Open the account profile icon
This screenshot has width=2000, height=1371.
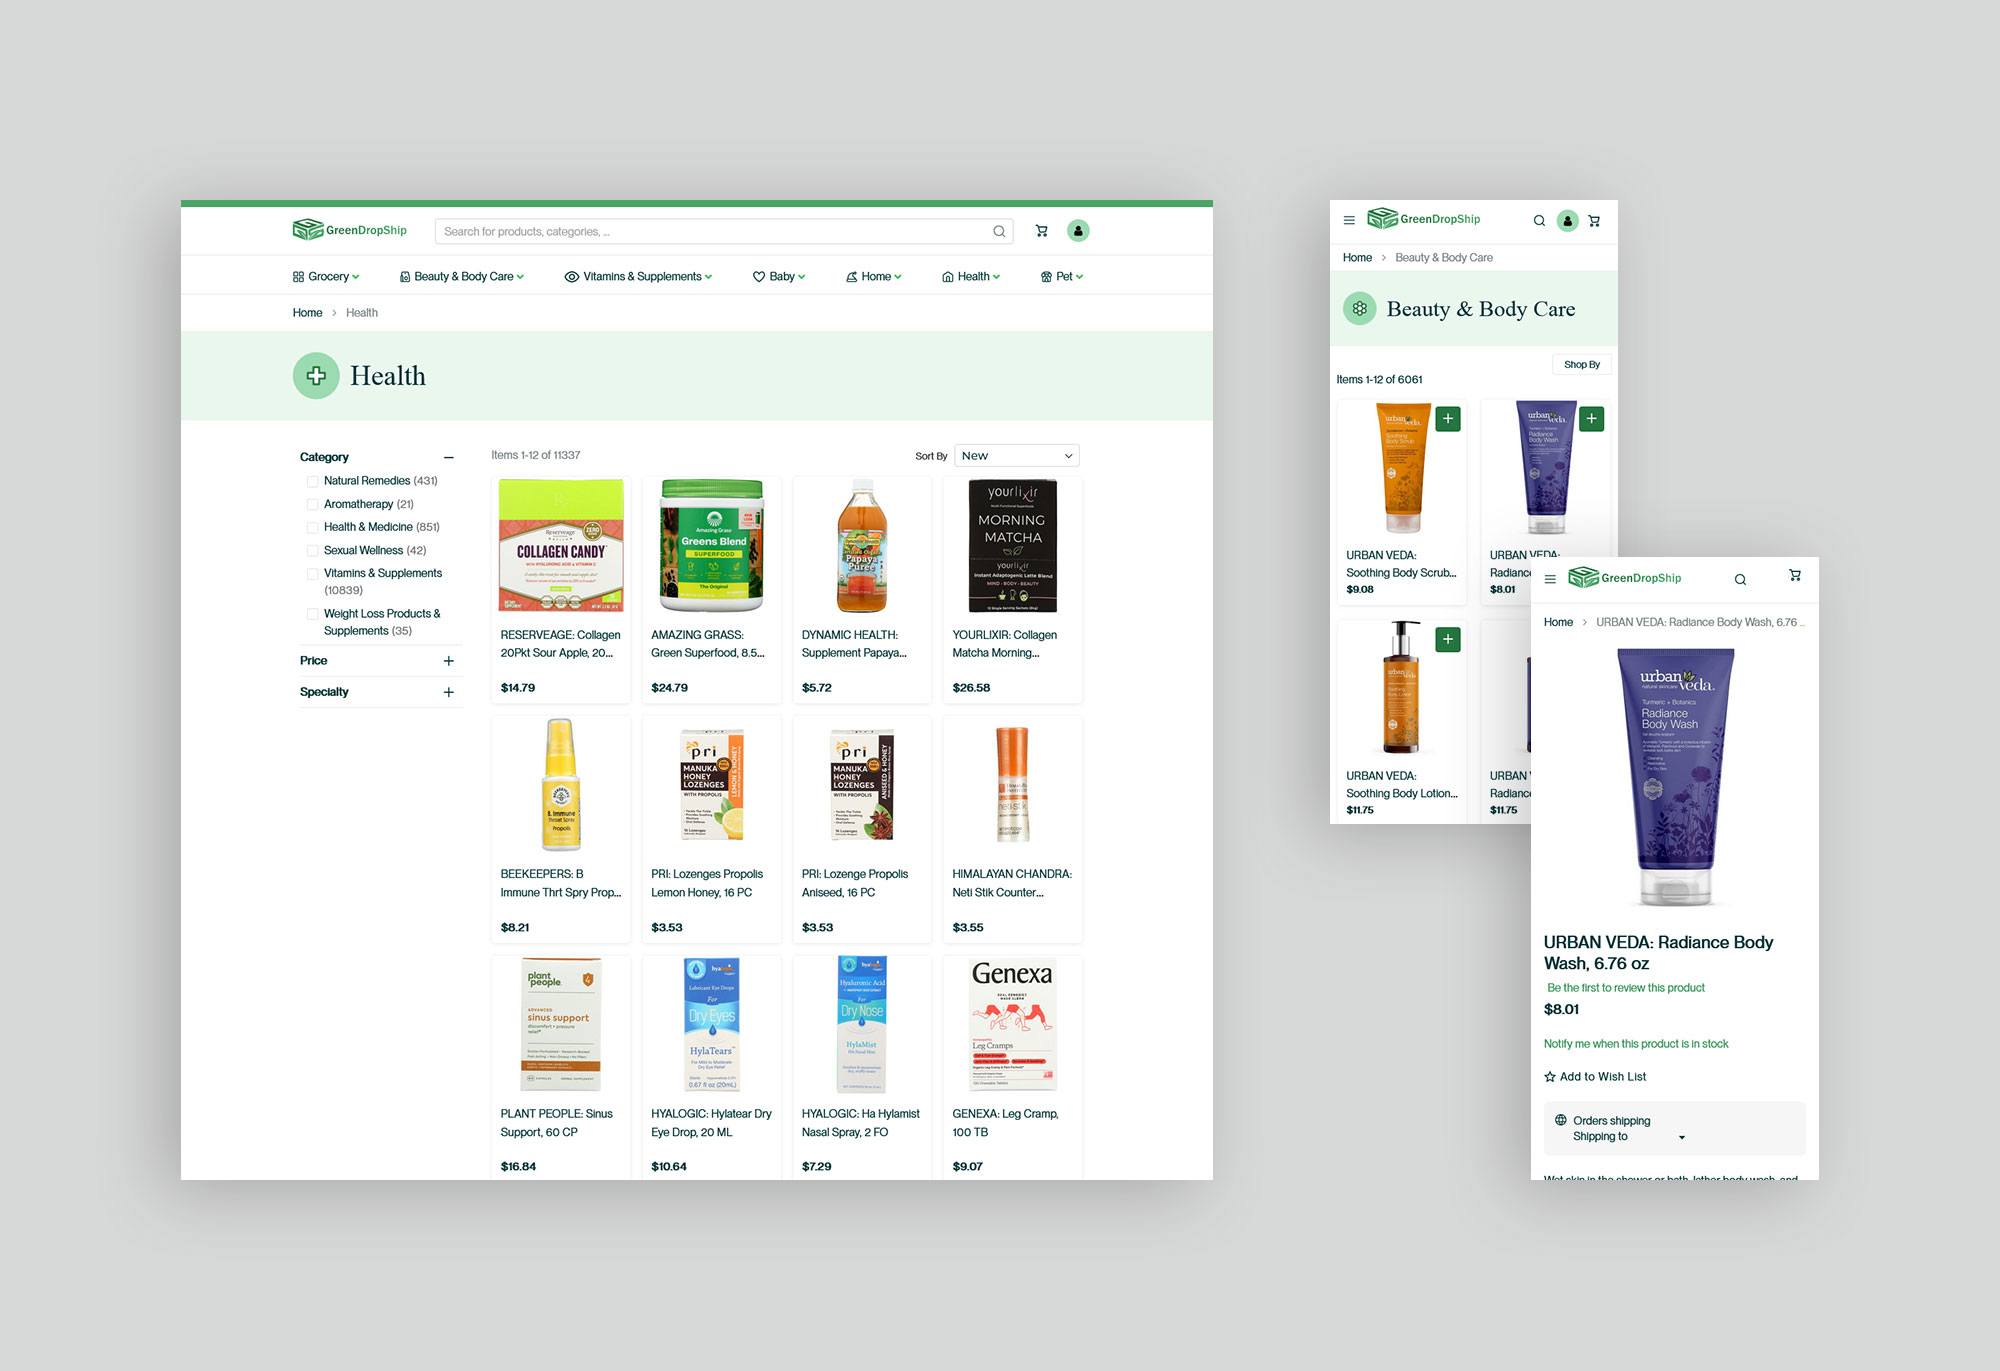1077,230
